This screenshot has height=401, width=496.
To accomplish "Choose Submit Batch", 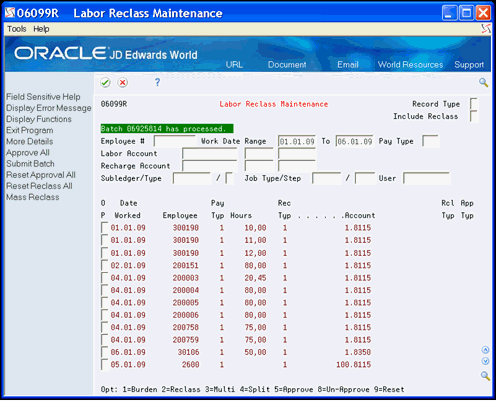I will point(30,164).
